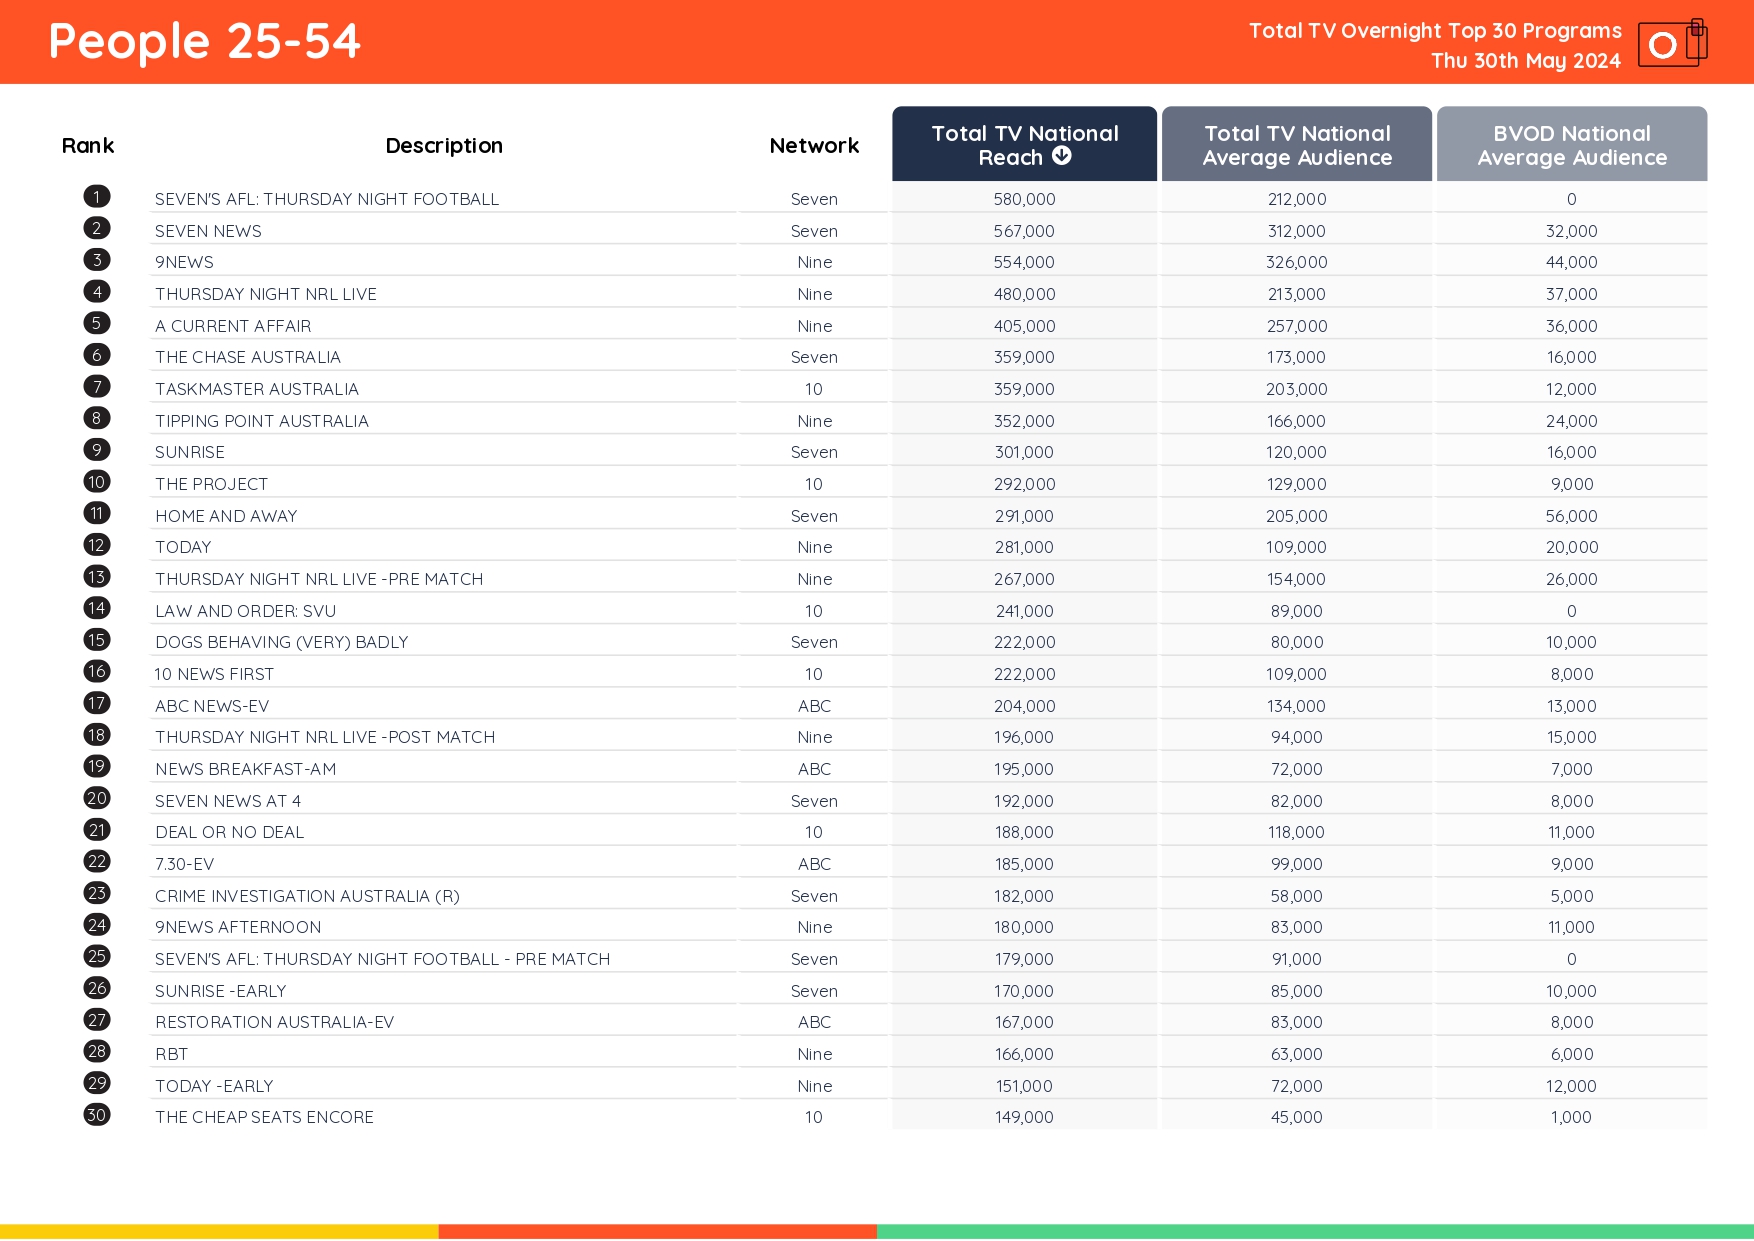The width and height of the screenshot is (1754, 1241).
Task: Click the TV screen logo in the orange header
Action: (1662, 44)
